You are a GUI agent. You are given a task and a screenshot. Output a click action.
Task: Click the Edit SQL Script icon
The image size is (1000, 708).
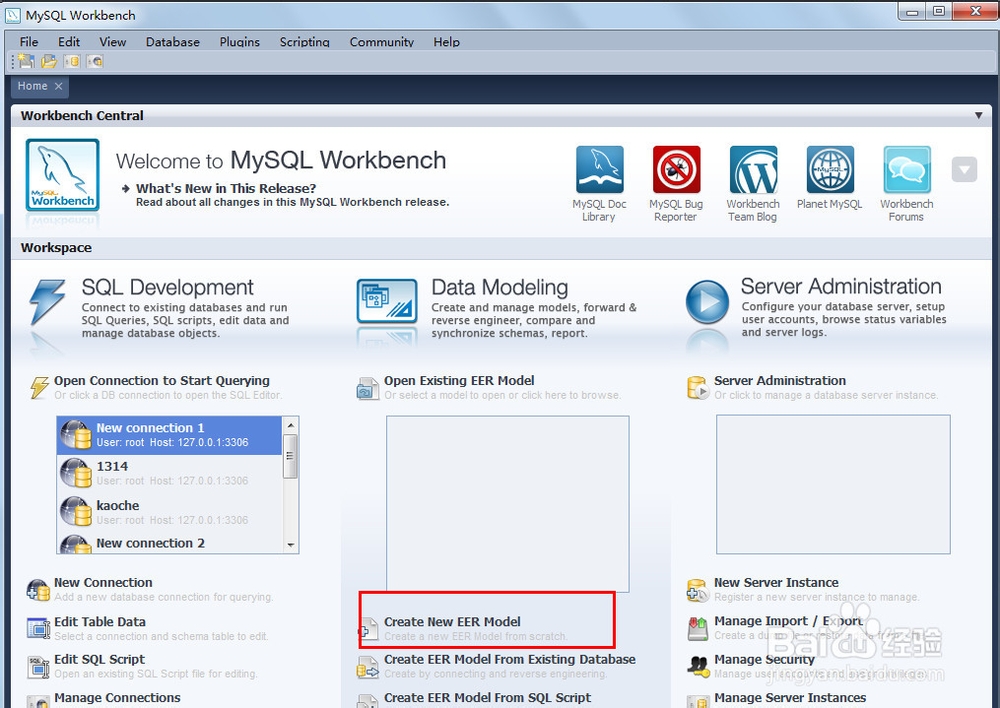[x=38, y=667]
